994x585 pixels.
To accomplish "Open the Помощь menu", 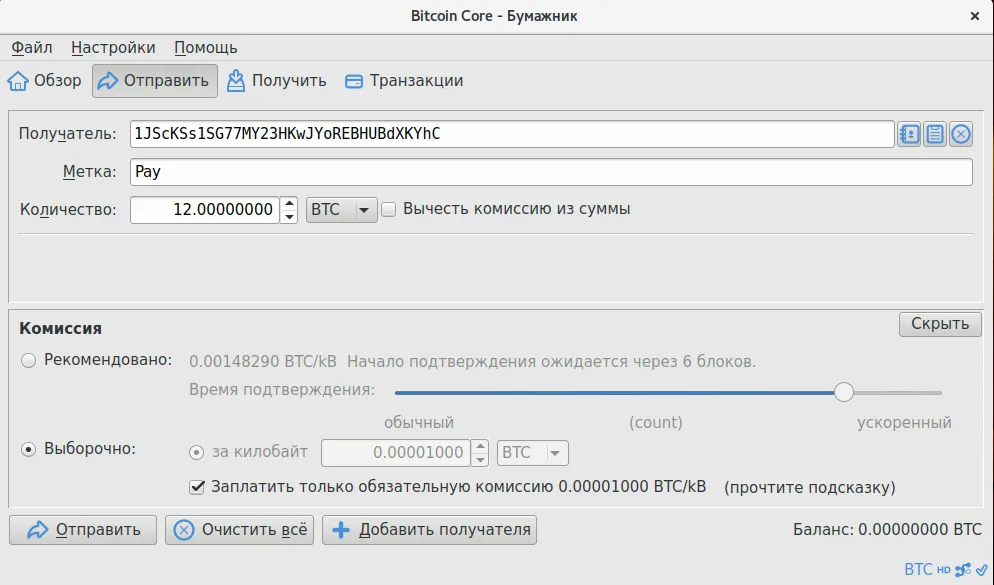I will (x=205, y=48).
